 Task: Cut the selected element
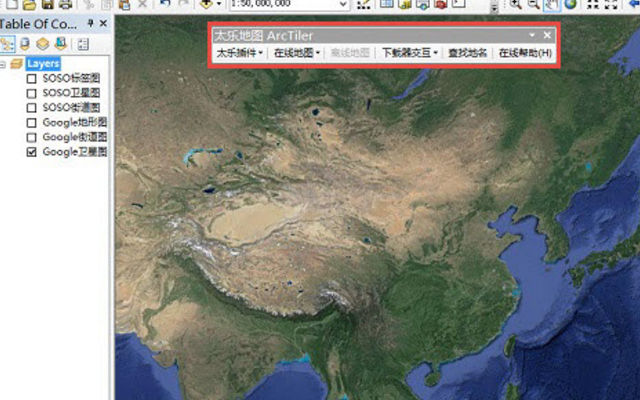89,4
